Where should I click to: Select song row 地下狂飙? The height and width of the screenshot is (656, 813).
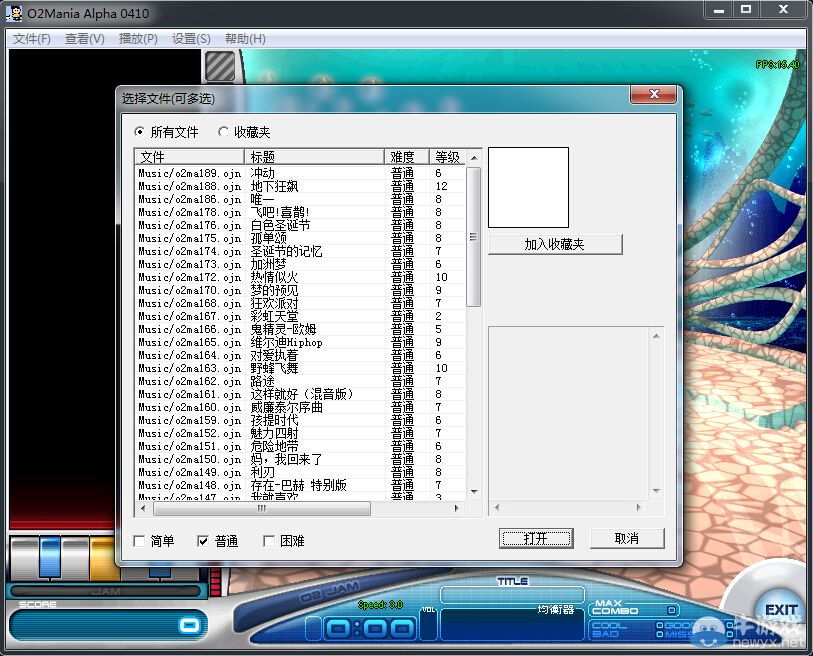301,186
